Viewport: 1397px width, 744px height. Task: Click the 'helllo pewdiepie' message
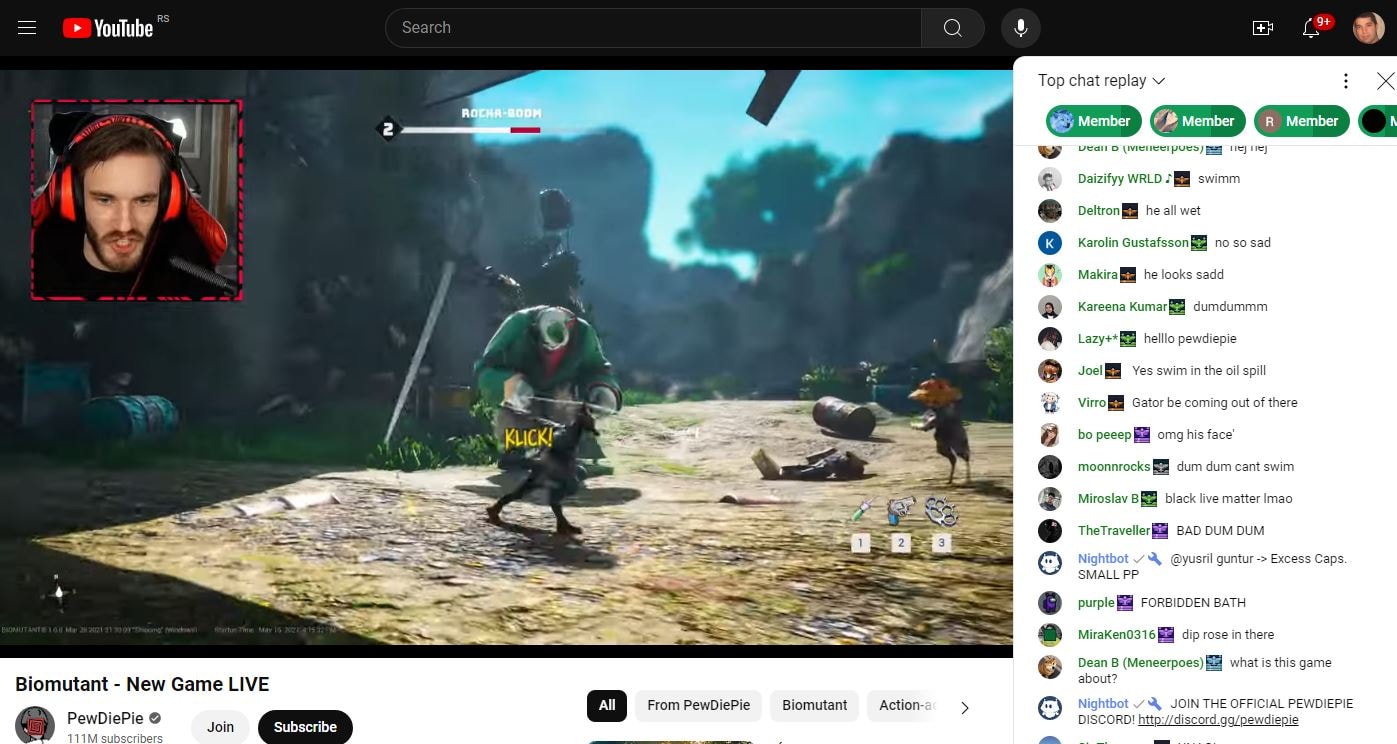[1190, 339]
